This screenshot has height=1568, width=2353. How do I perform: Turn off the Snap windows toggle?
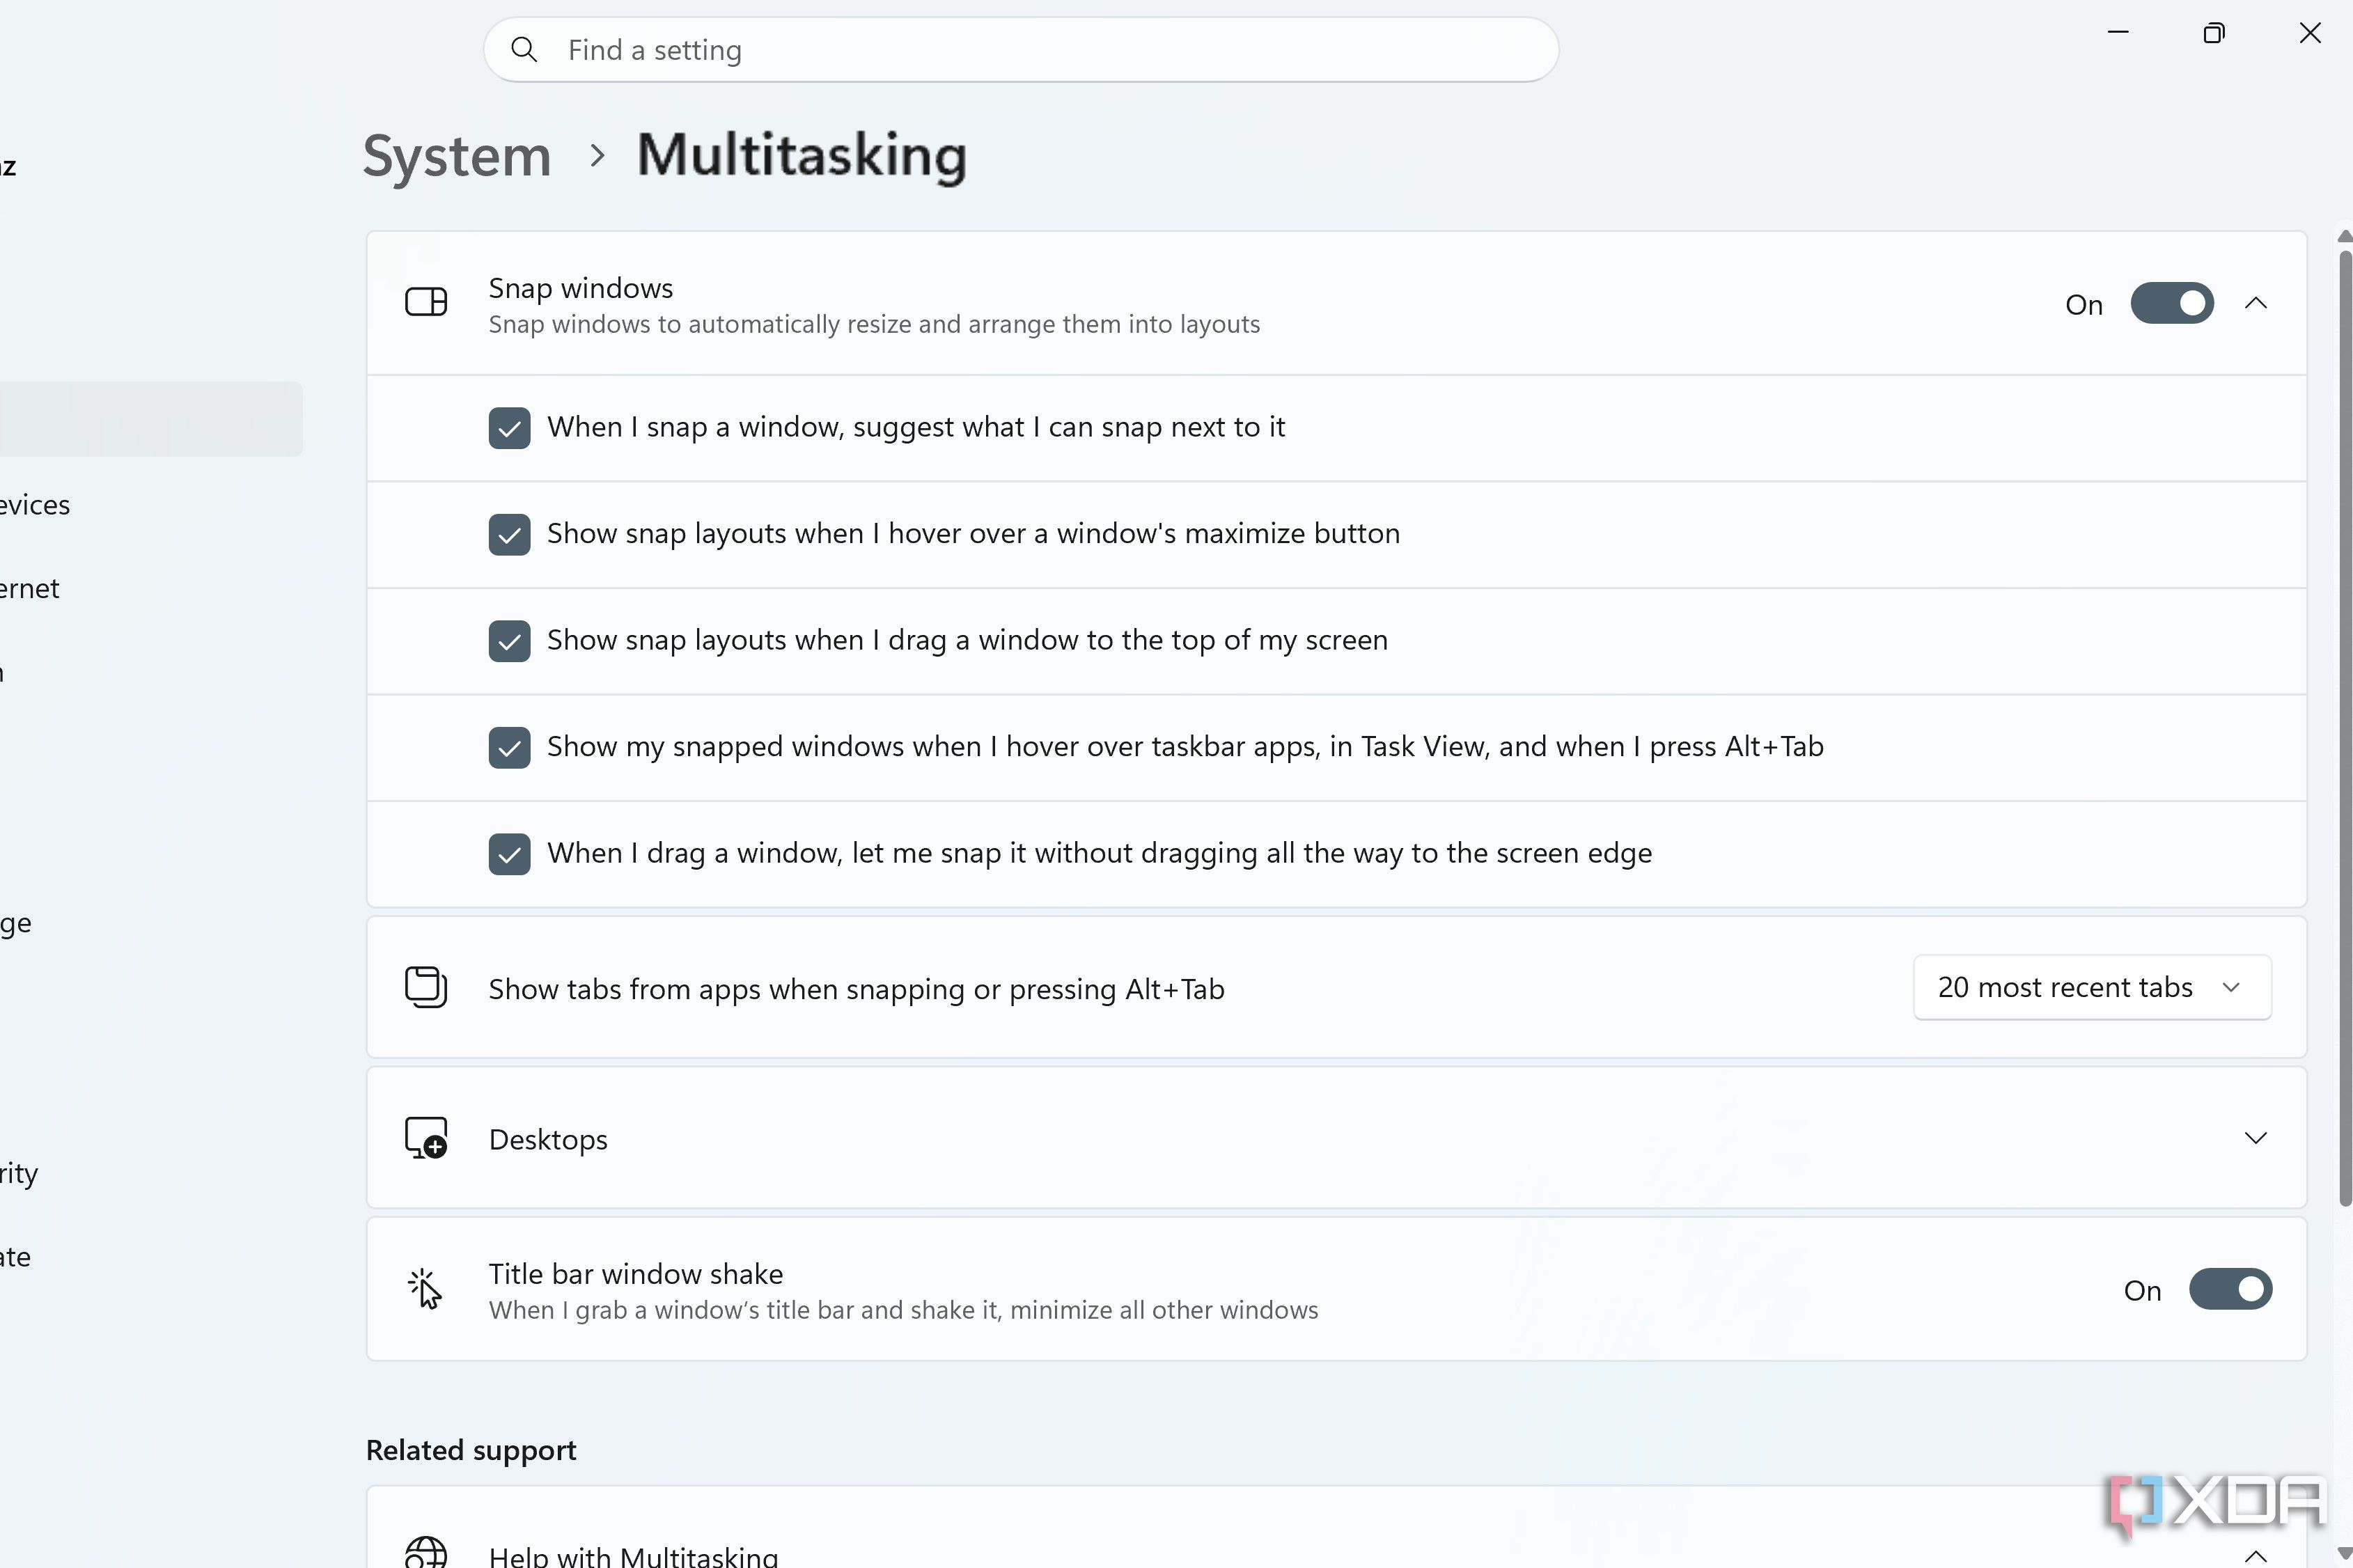pos(2171,303)
